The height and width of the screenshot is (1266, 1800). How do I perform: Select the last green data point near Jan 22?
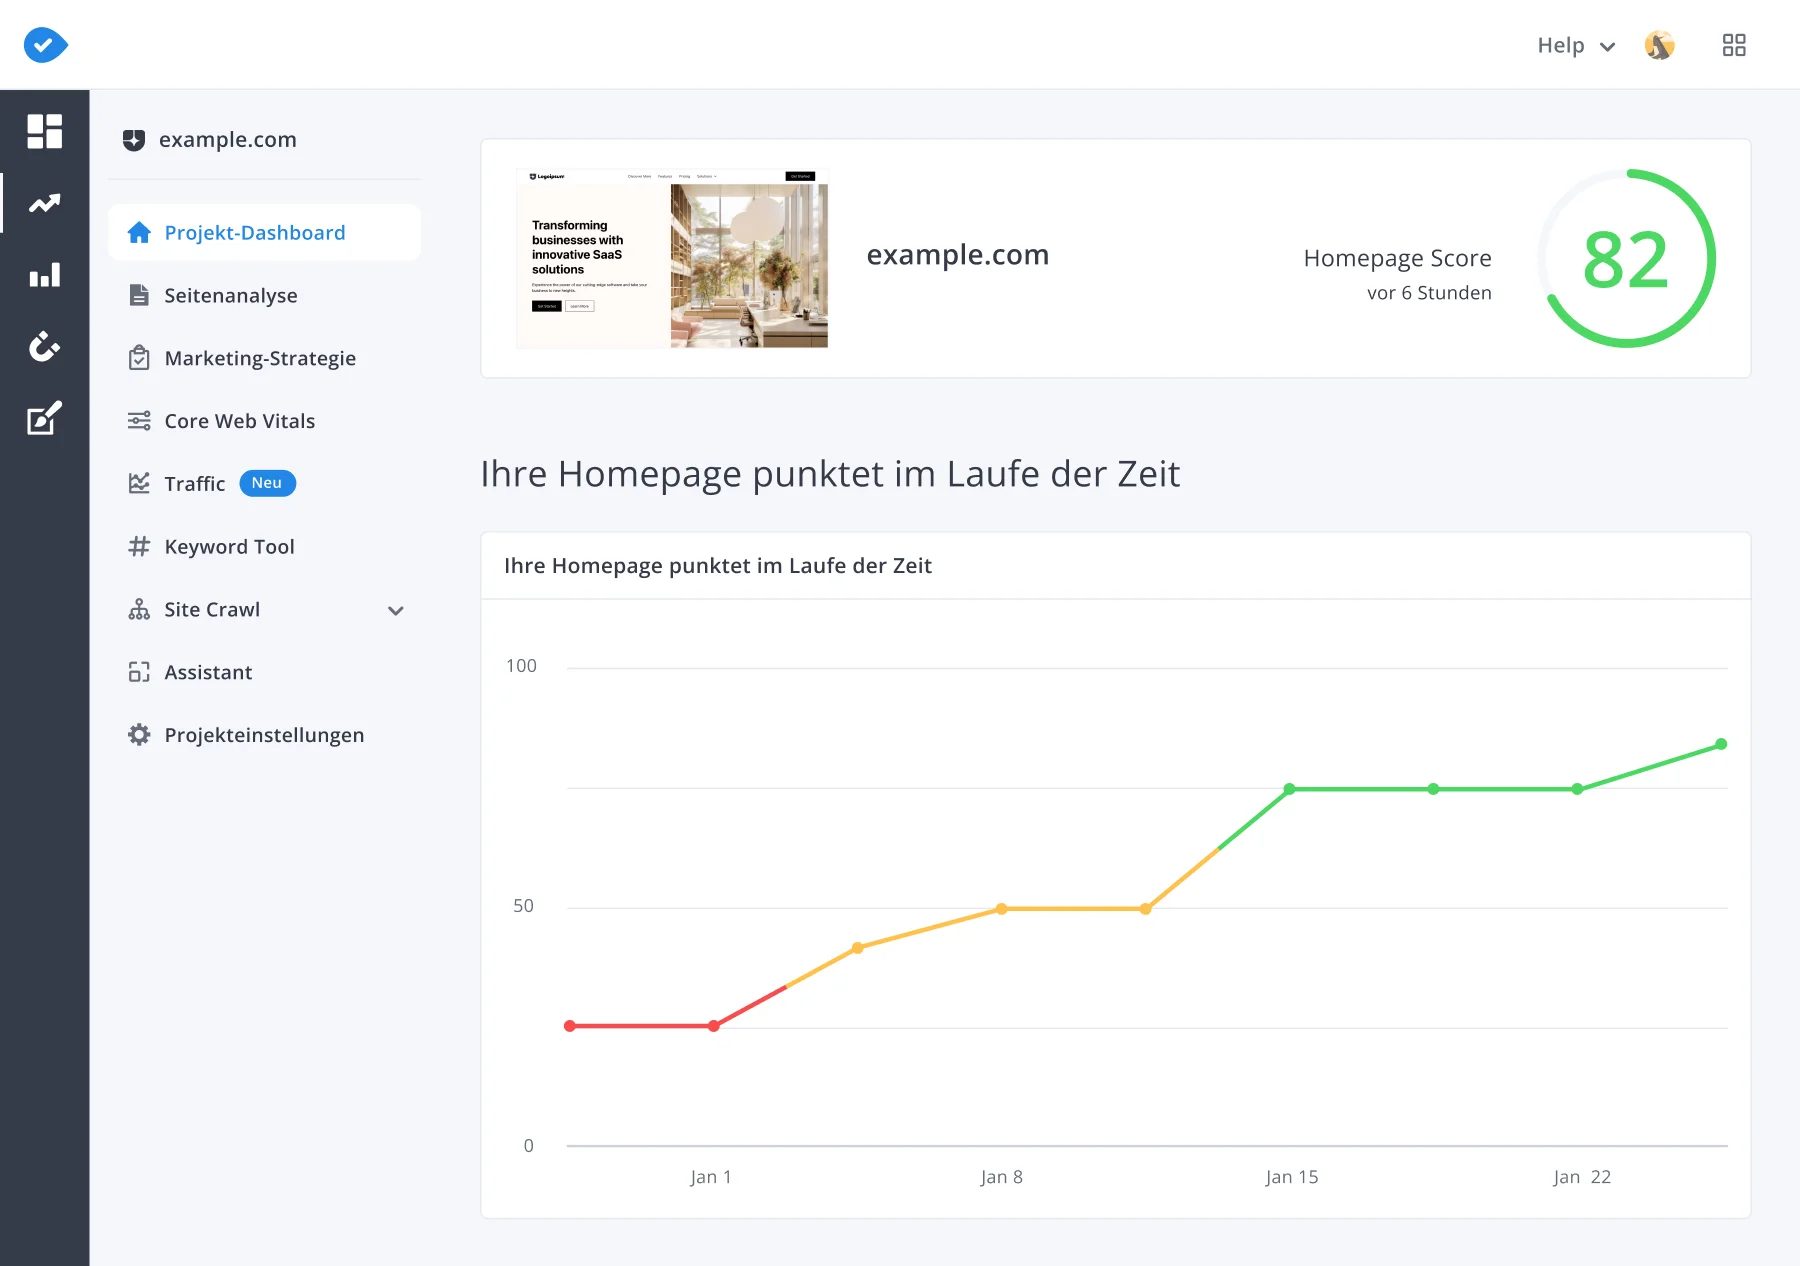[1720, 743]
